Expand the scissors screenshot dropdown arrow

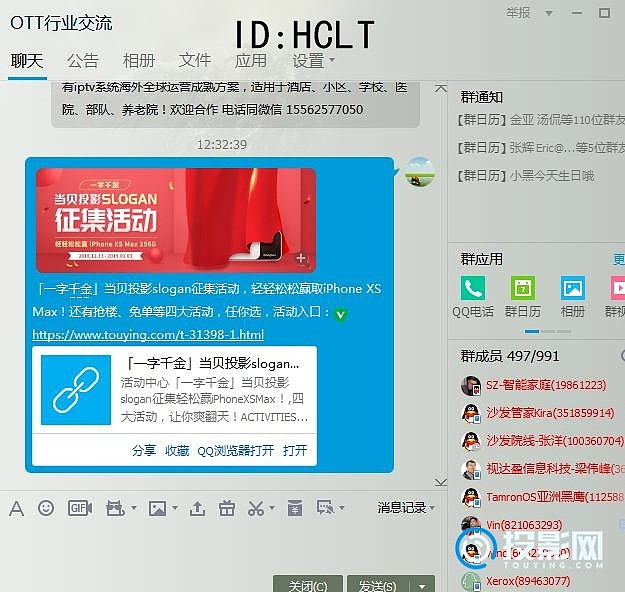coord(272,508)
